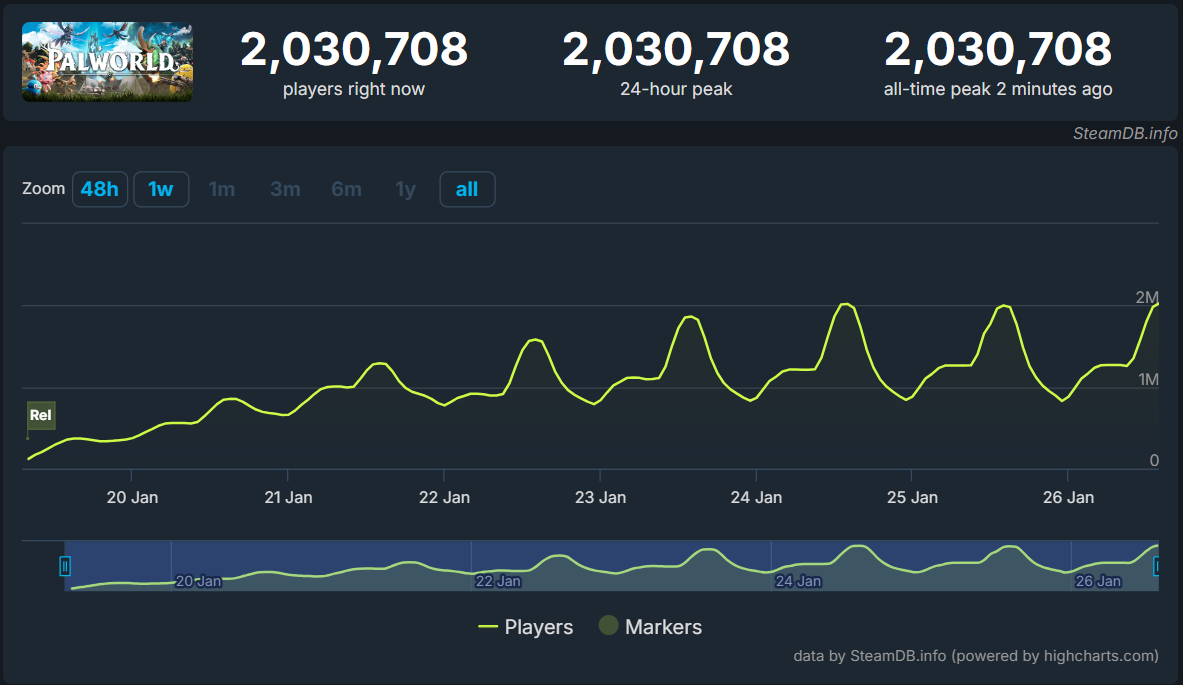Click the 'players right now' count

354,50
